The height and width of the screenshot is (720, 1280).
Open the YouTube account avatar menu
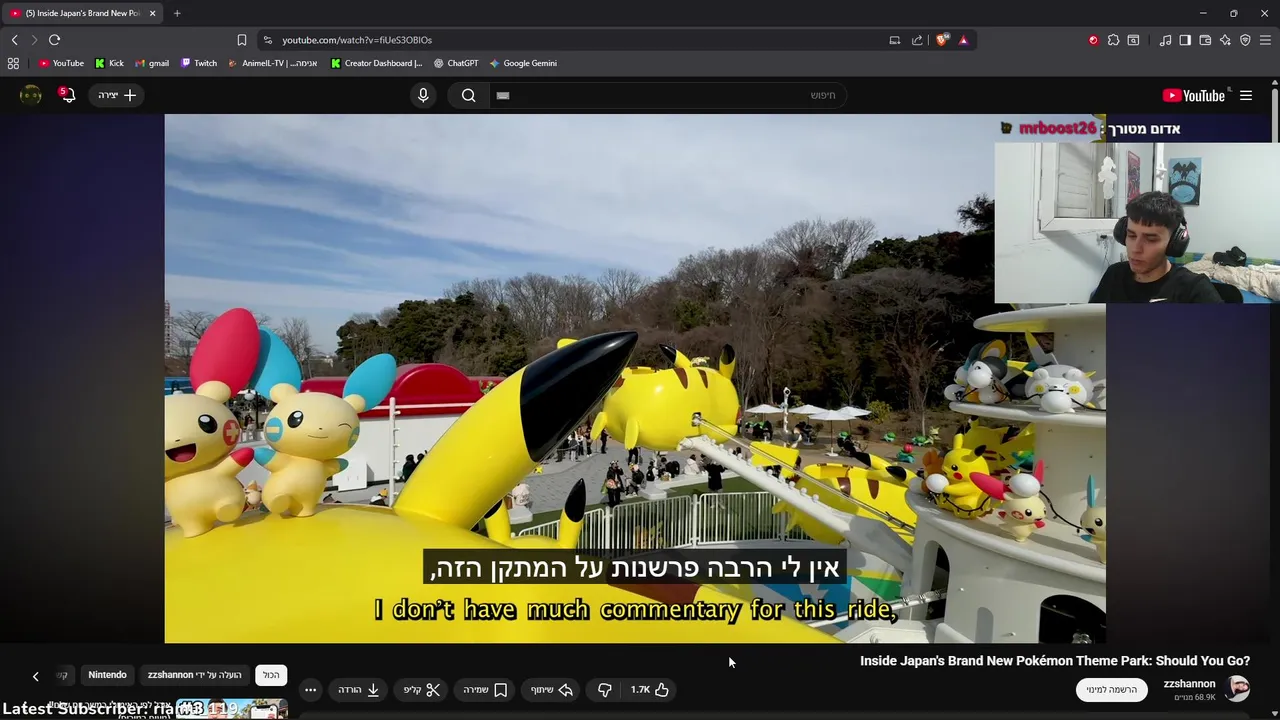(31, 95)
